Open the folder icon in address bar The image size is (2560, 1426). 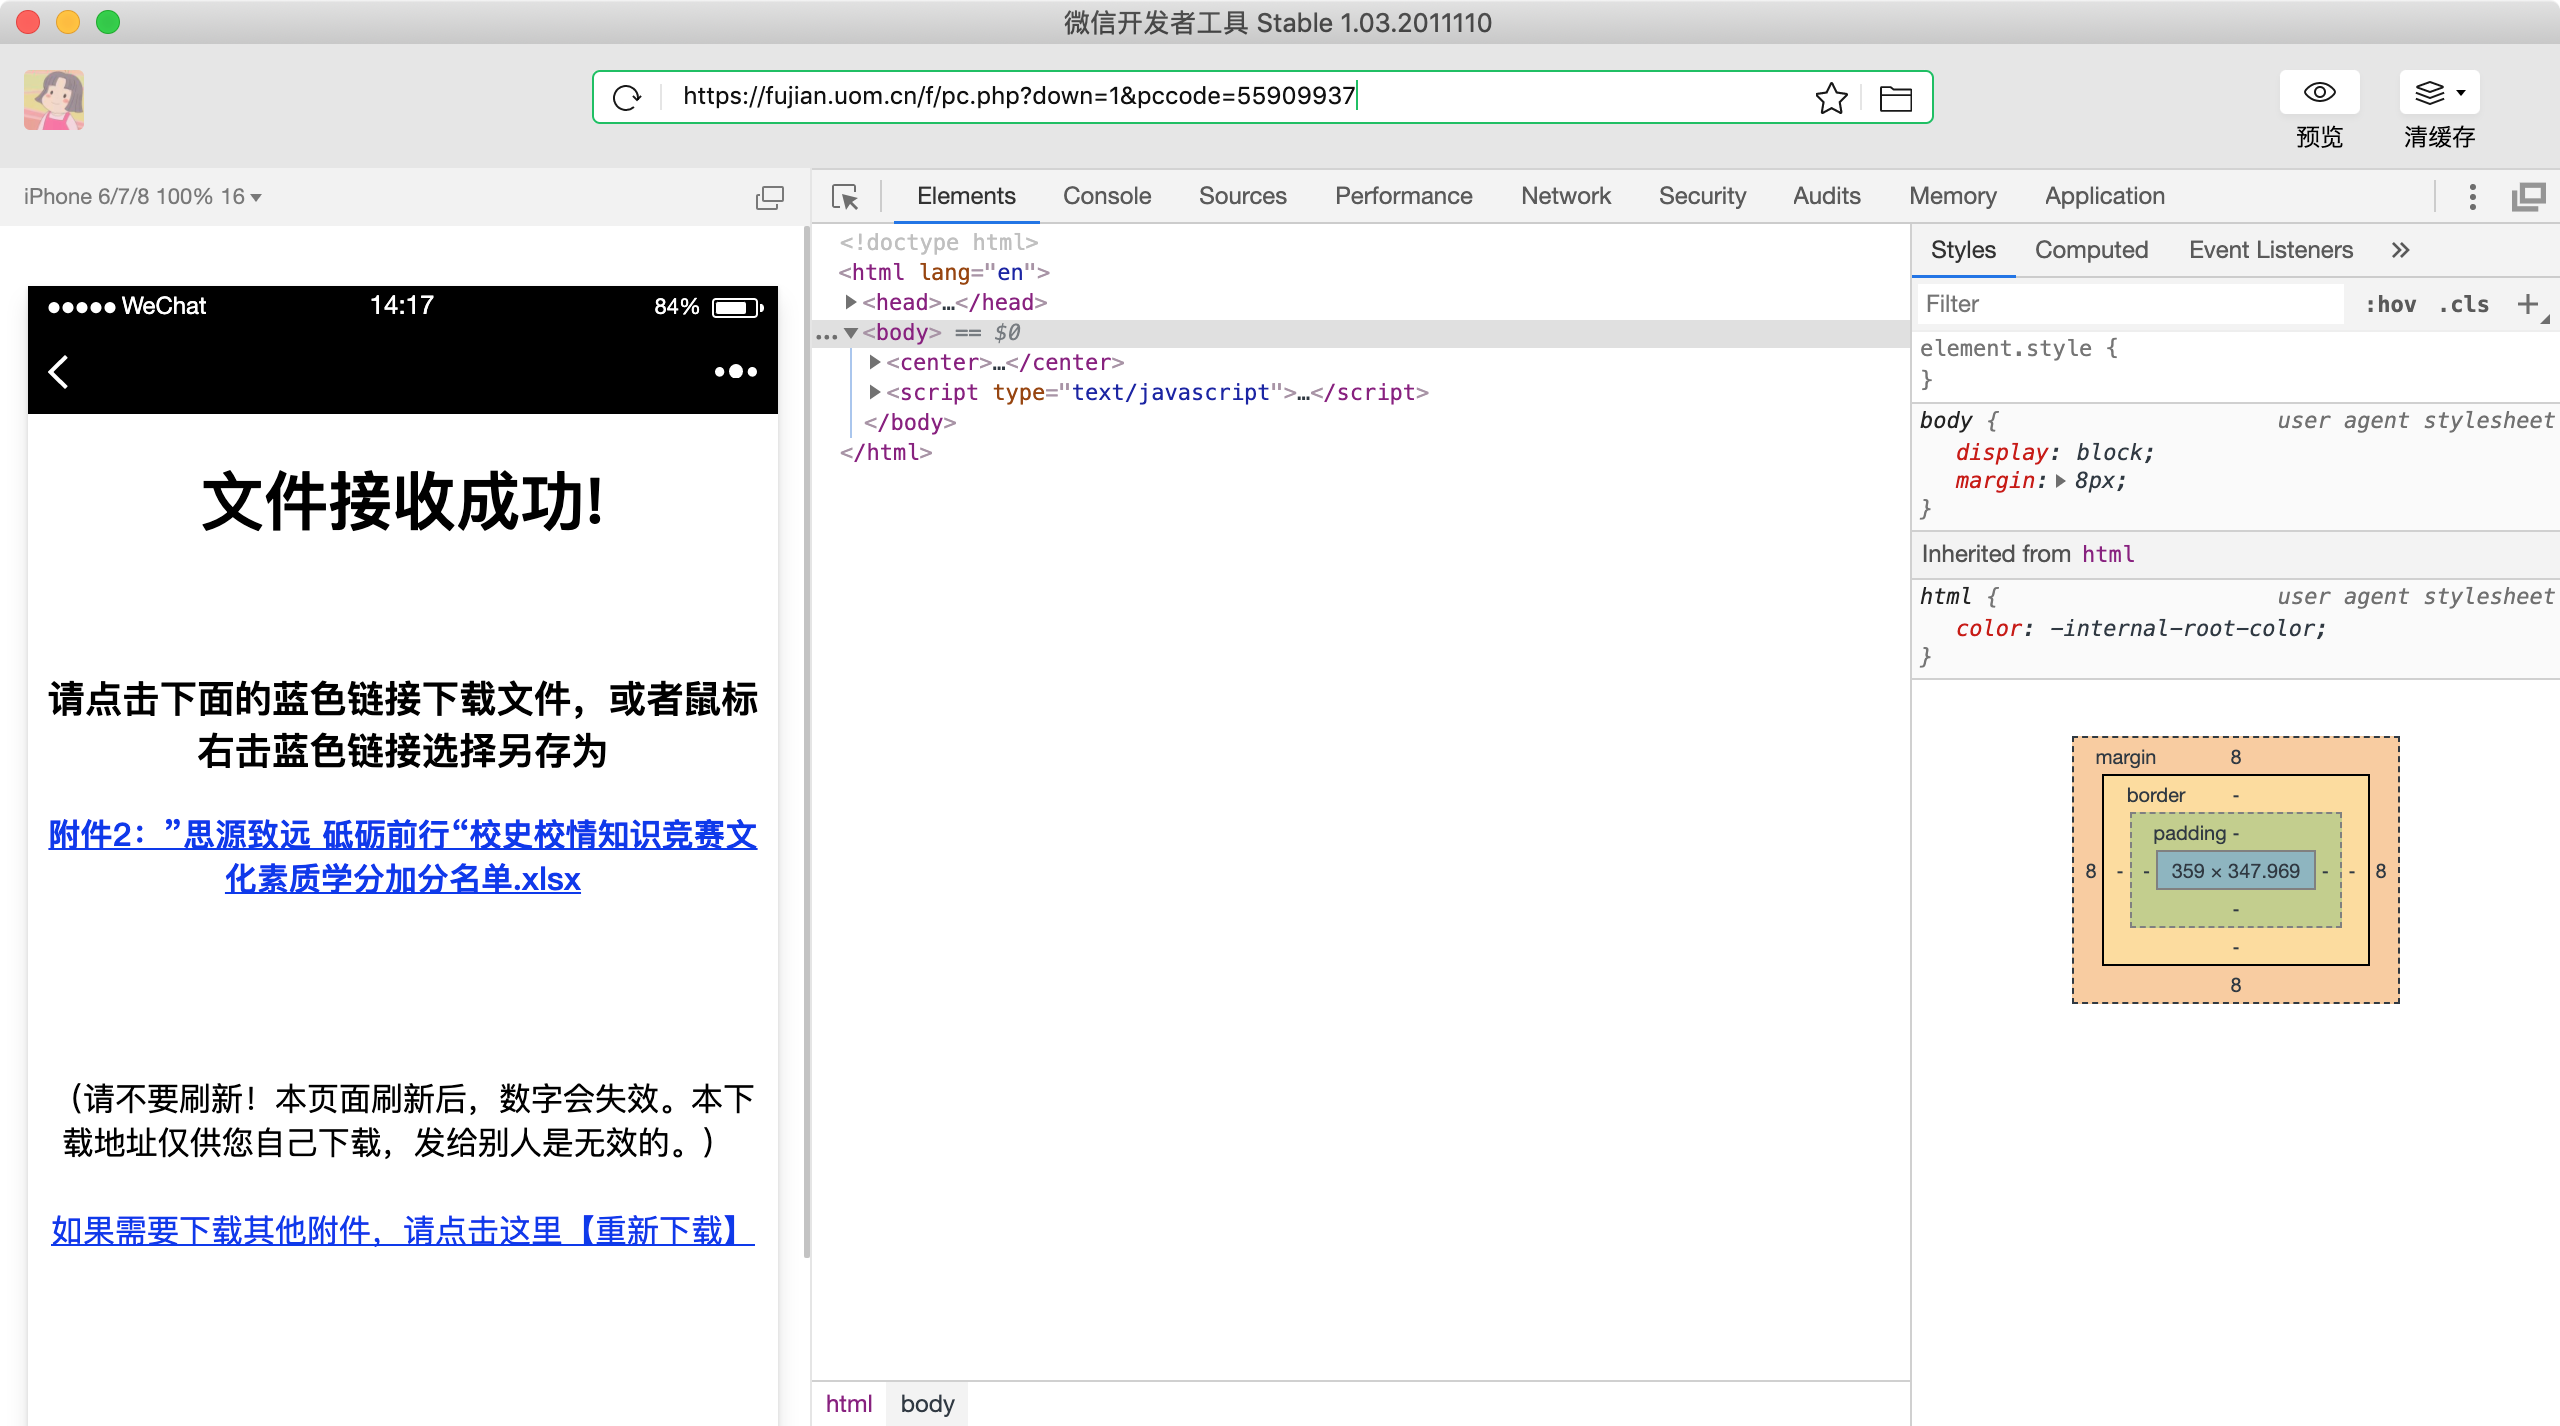pyautogui.click(x=1895, y=98)
